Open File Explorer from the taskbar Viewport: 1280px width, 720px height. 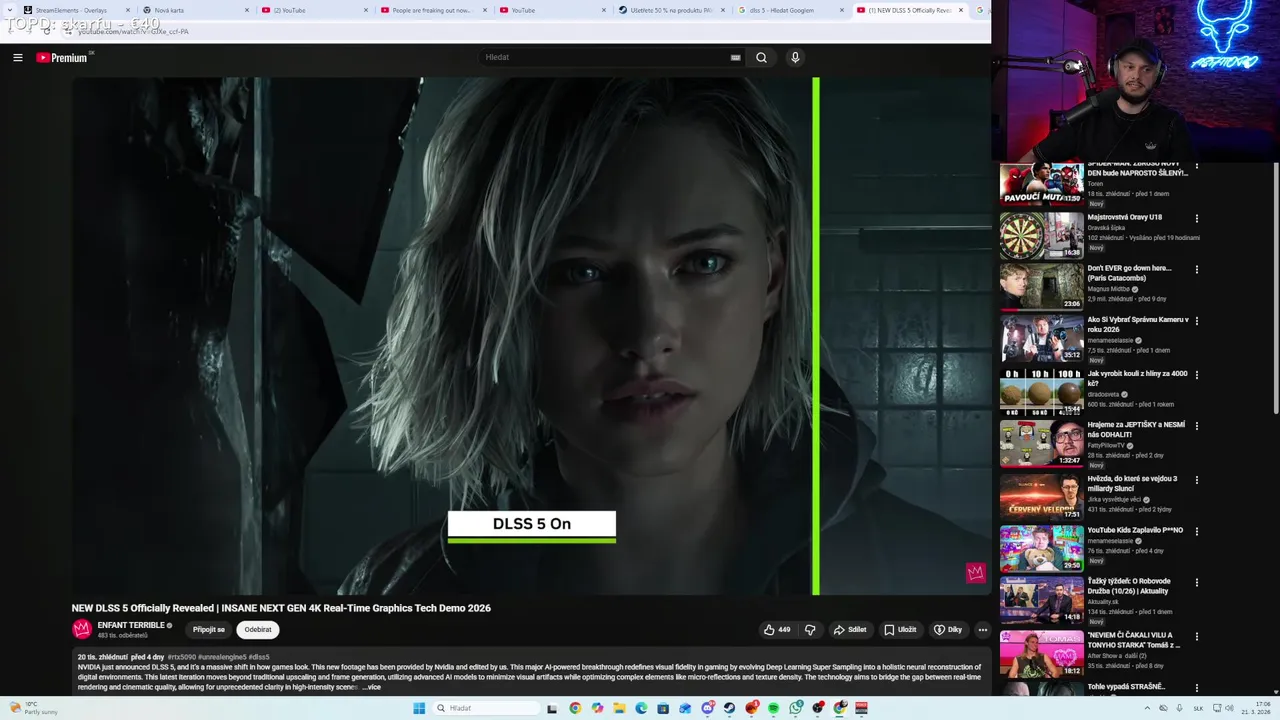[619, 708]
